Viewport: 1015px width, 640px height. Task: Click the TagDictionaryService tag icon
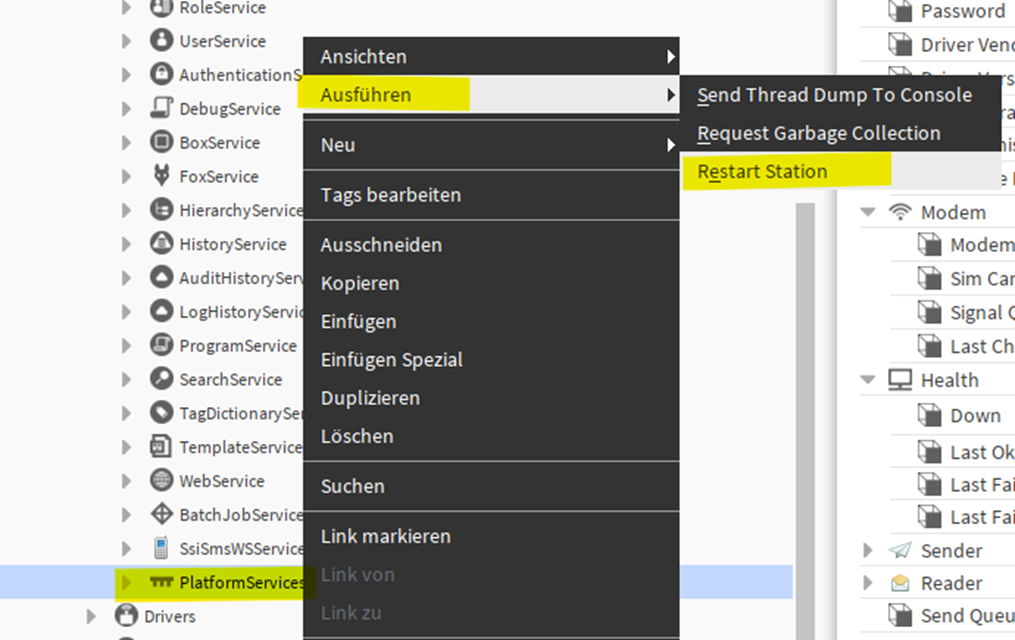[x=161, y=413]
